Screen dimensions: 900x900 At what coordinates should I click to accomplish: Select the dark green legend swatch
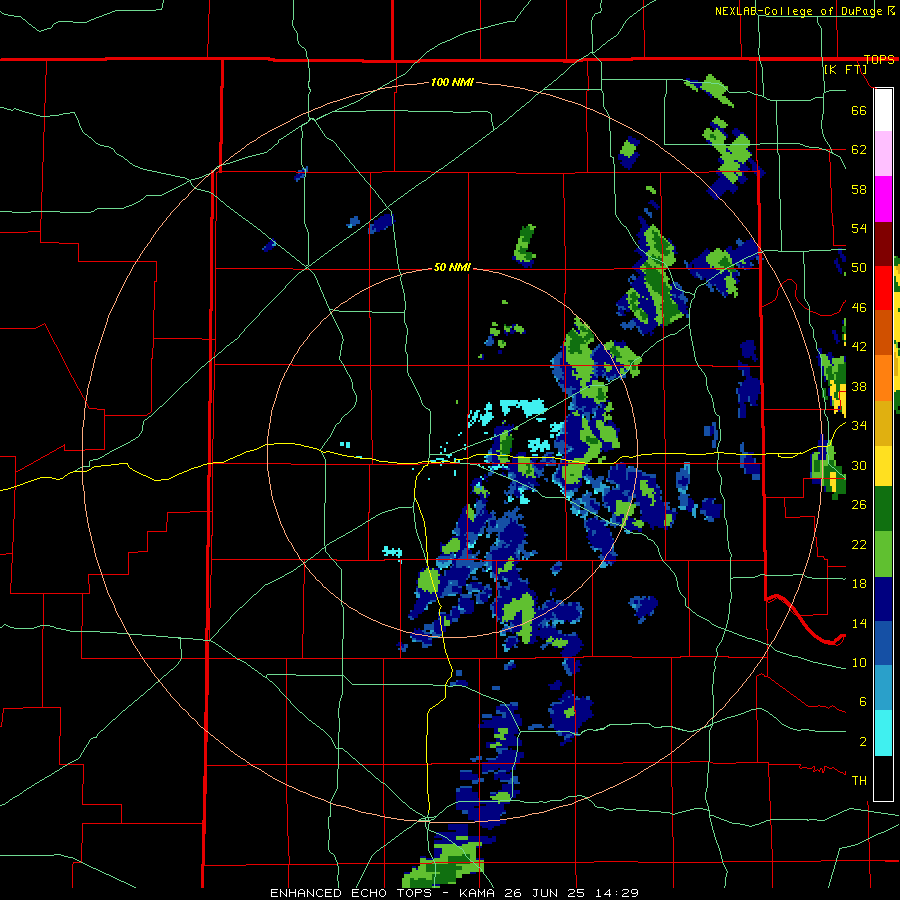[883, 509]
